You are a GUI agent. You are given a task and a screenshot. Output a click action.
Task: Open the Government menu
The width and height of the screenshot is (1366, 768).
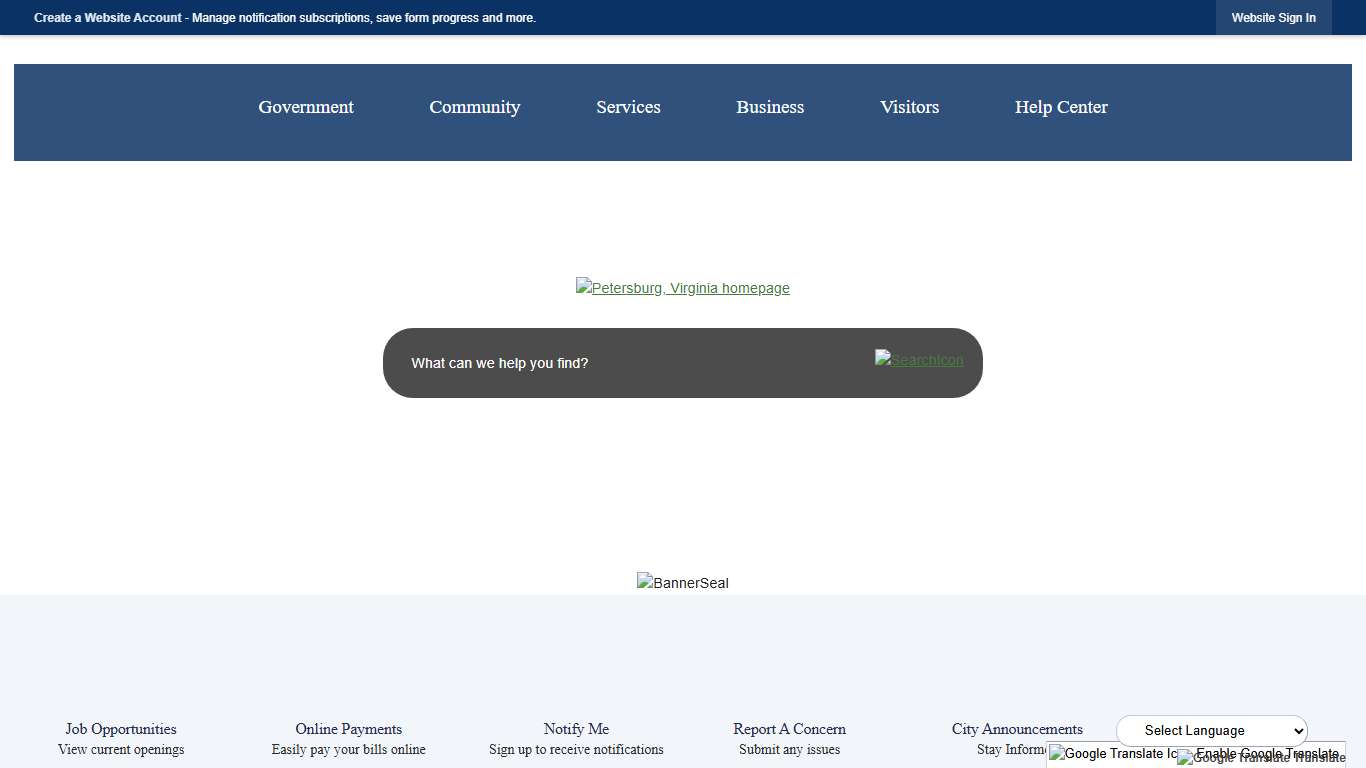click(x=306, y=107)
